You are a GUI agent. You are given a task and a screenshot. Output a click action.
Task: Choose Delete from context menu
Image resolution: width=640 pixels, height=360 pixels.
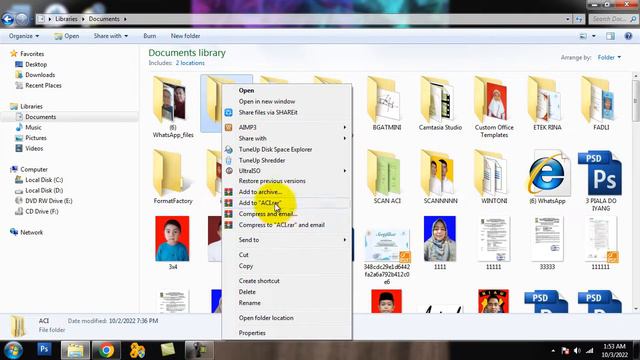247,292
